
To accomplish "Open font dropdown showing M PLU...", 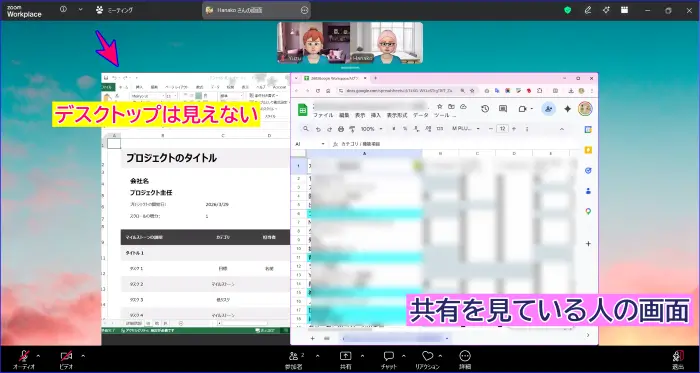I will pos(466,129).
